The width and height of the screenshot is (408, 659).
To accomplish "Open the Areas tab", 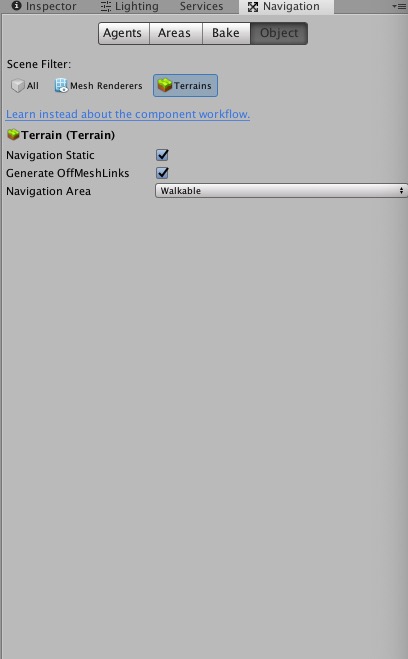I will coord(176,33).
